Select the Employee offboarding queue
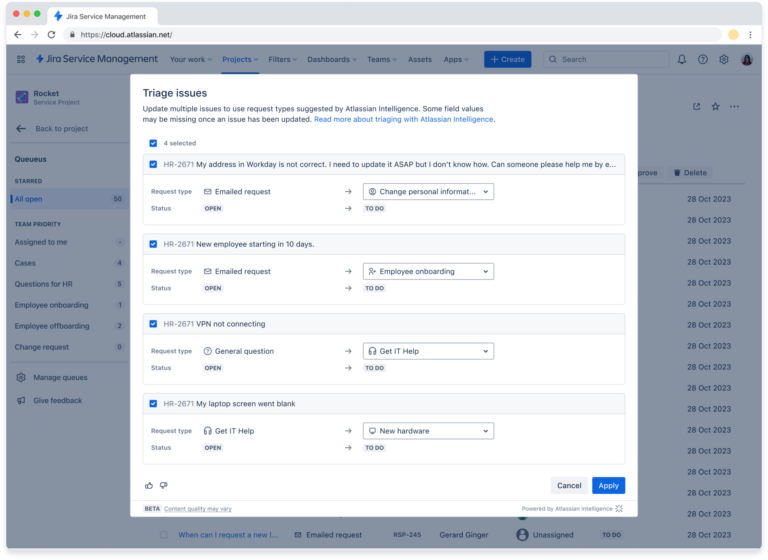The width and height of the screenshot is (768, 560). [x=69, y=326]
